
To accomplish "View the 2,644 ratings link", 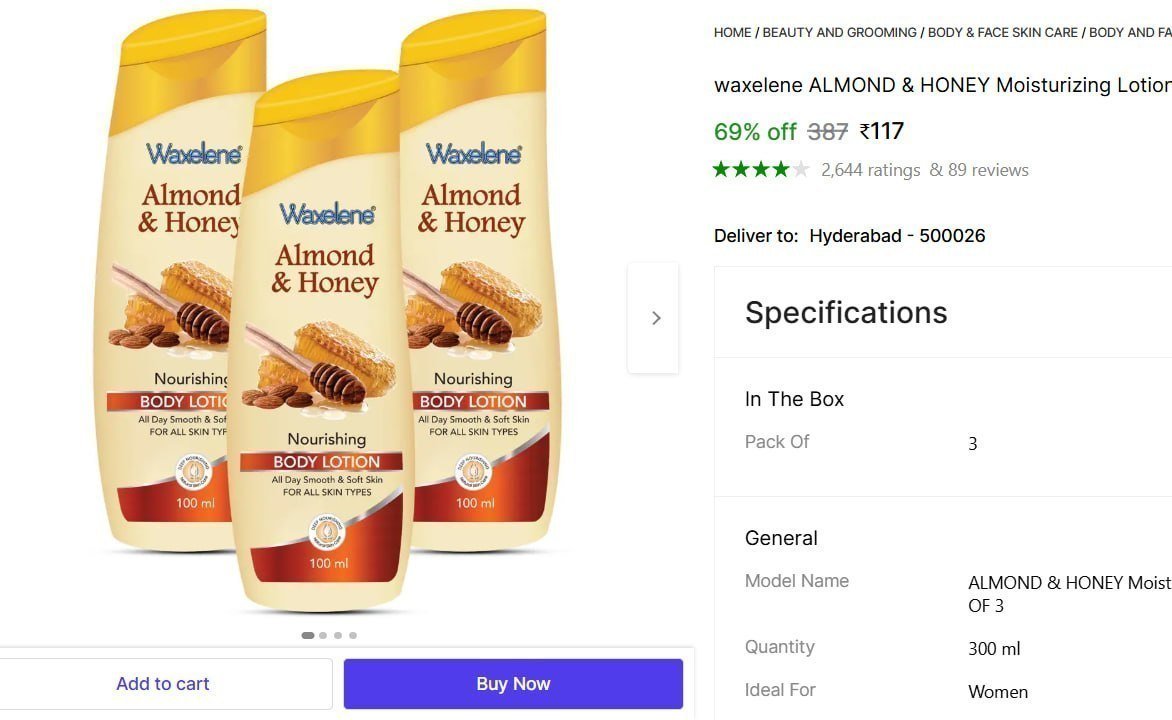I will pyautogui.click(x=870, y=170).
